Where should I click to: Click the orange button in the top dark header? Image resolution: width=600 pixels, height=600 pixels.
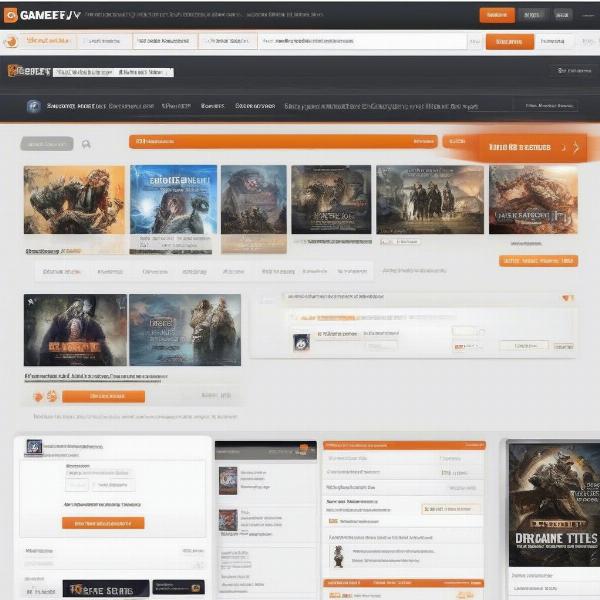(497, 15)
